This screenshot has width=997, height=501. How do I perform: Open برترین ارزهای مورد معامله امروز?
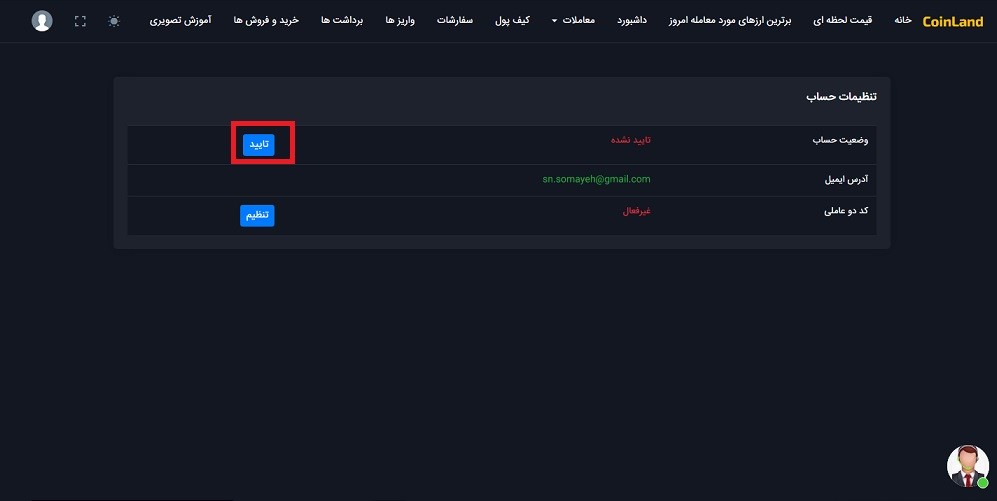coord(730,20)
